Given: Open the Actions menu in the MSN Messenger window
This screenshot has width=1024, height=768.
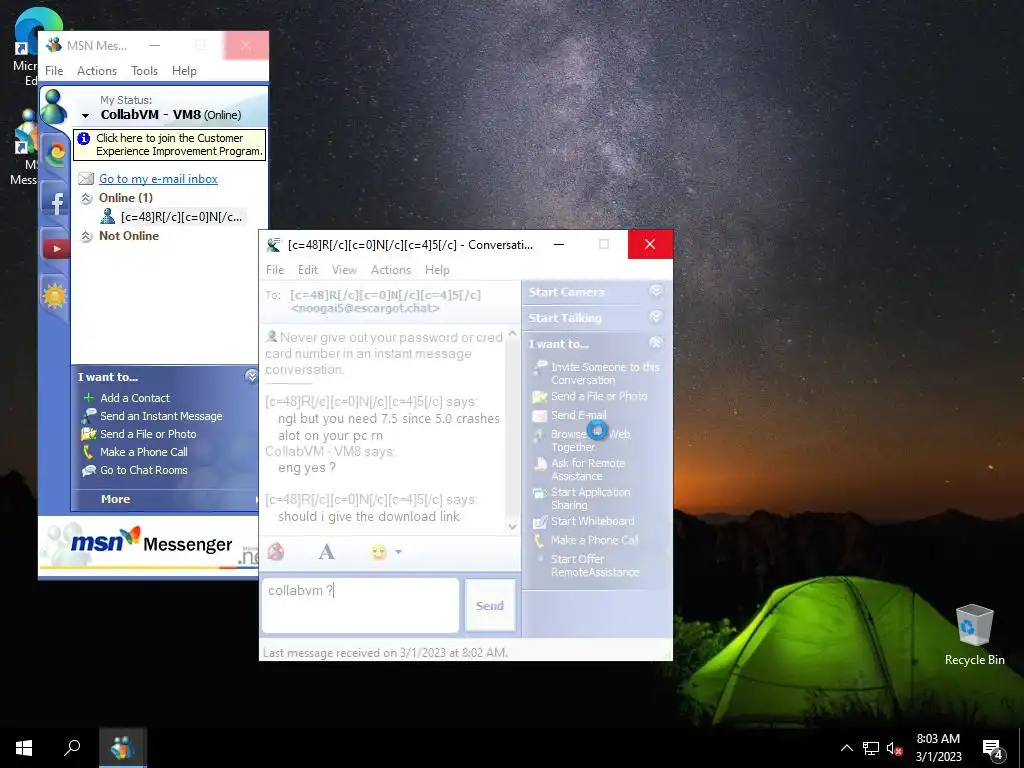Looking at the screenshot, I should tap(97, 71).
